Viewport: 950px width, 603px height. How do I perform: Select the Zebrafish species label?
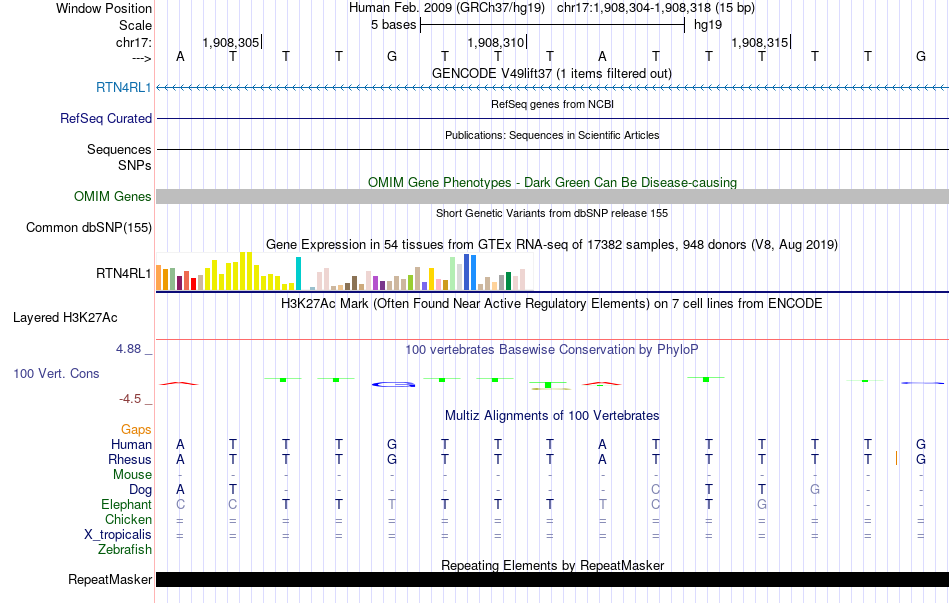(x=125, y=549)
